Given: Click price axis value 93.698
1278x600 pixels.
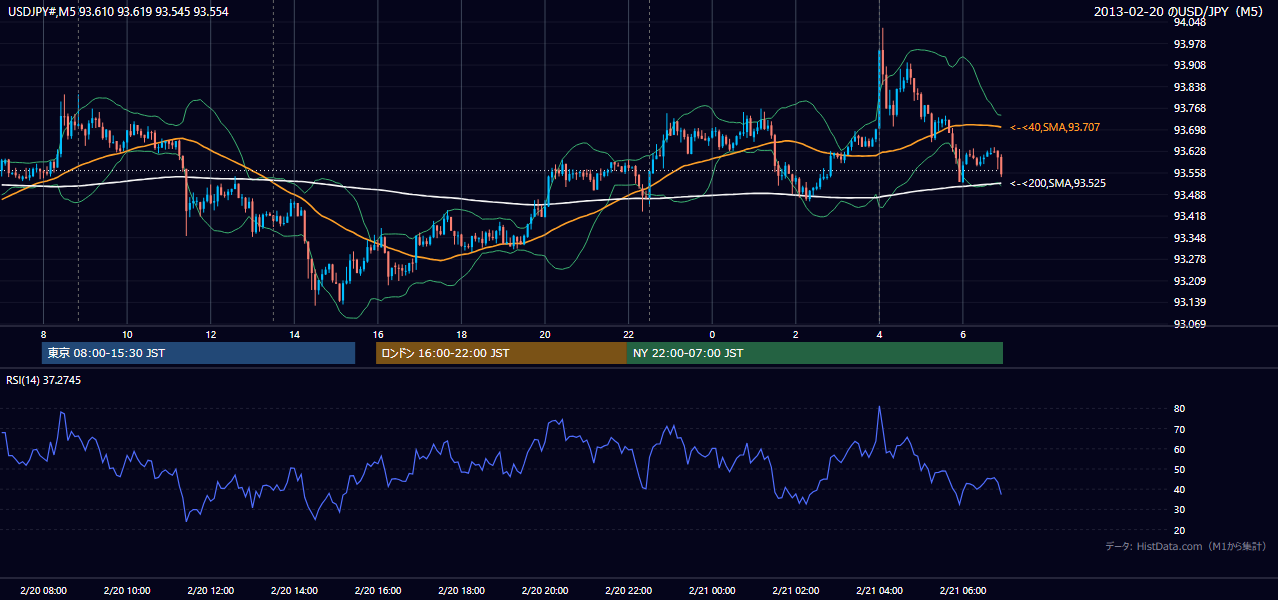Looking at the screenshot, I should (1190, 131).
